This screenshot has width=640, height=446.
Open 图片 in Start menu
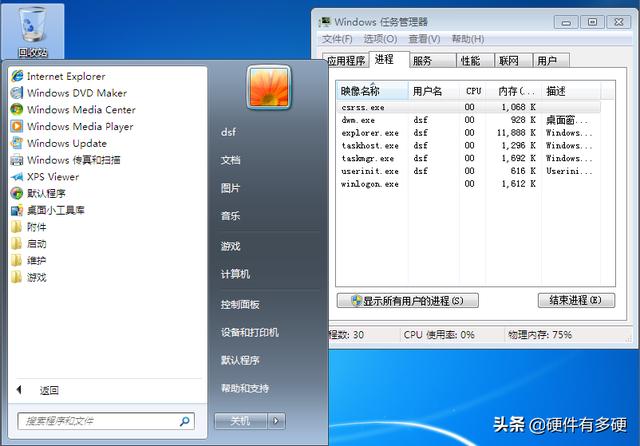230,188
